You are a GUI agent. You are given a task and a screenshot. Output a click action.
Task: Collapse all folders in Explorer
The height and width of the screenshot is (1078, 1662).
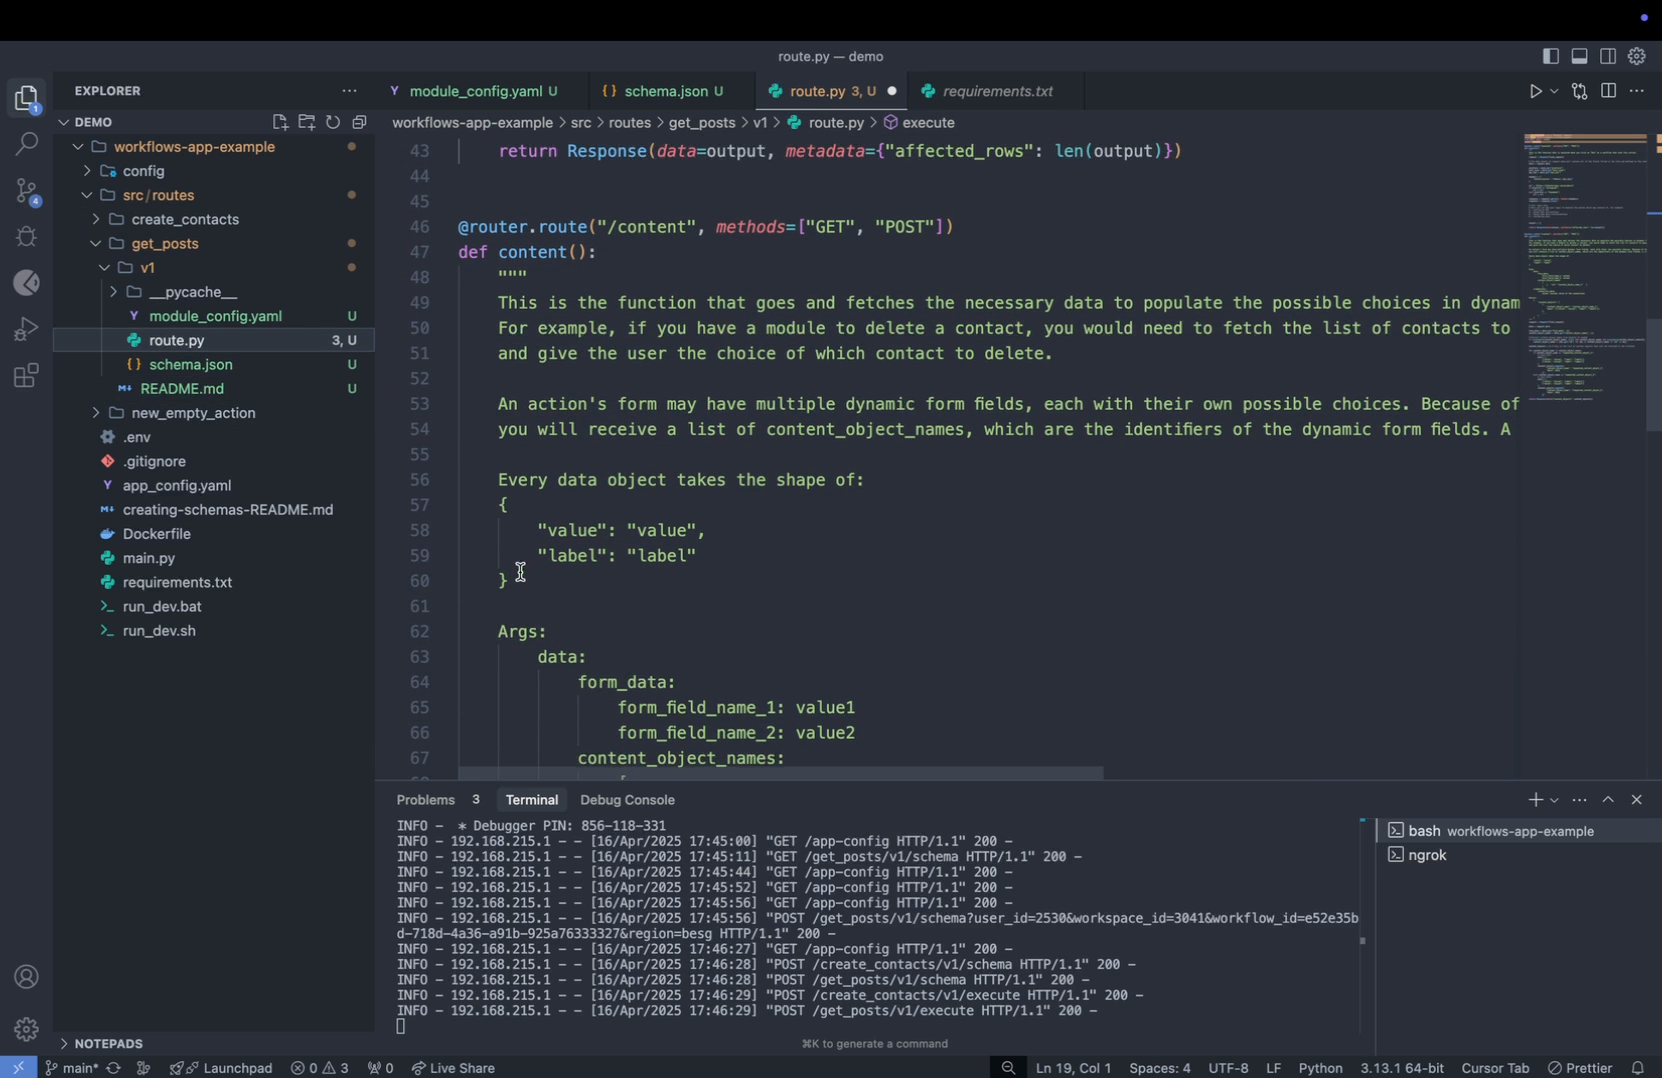point(360,122)
